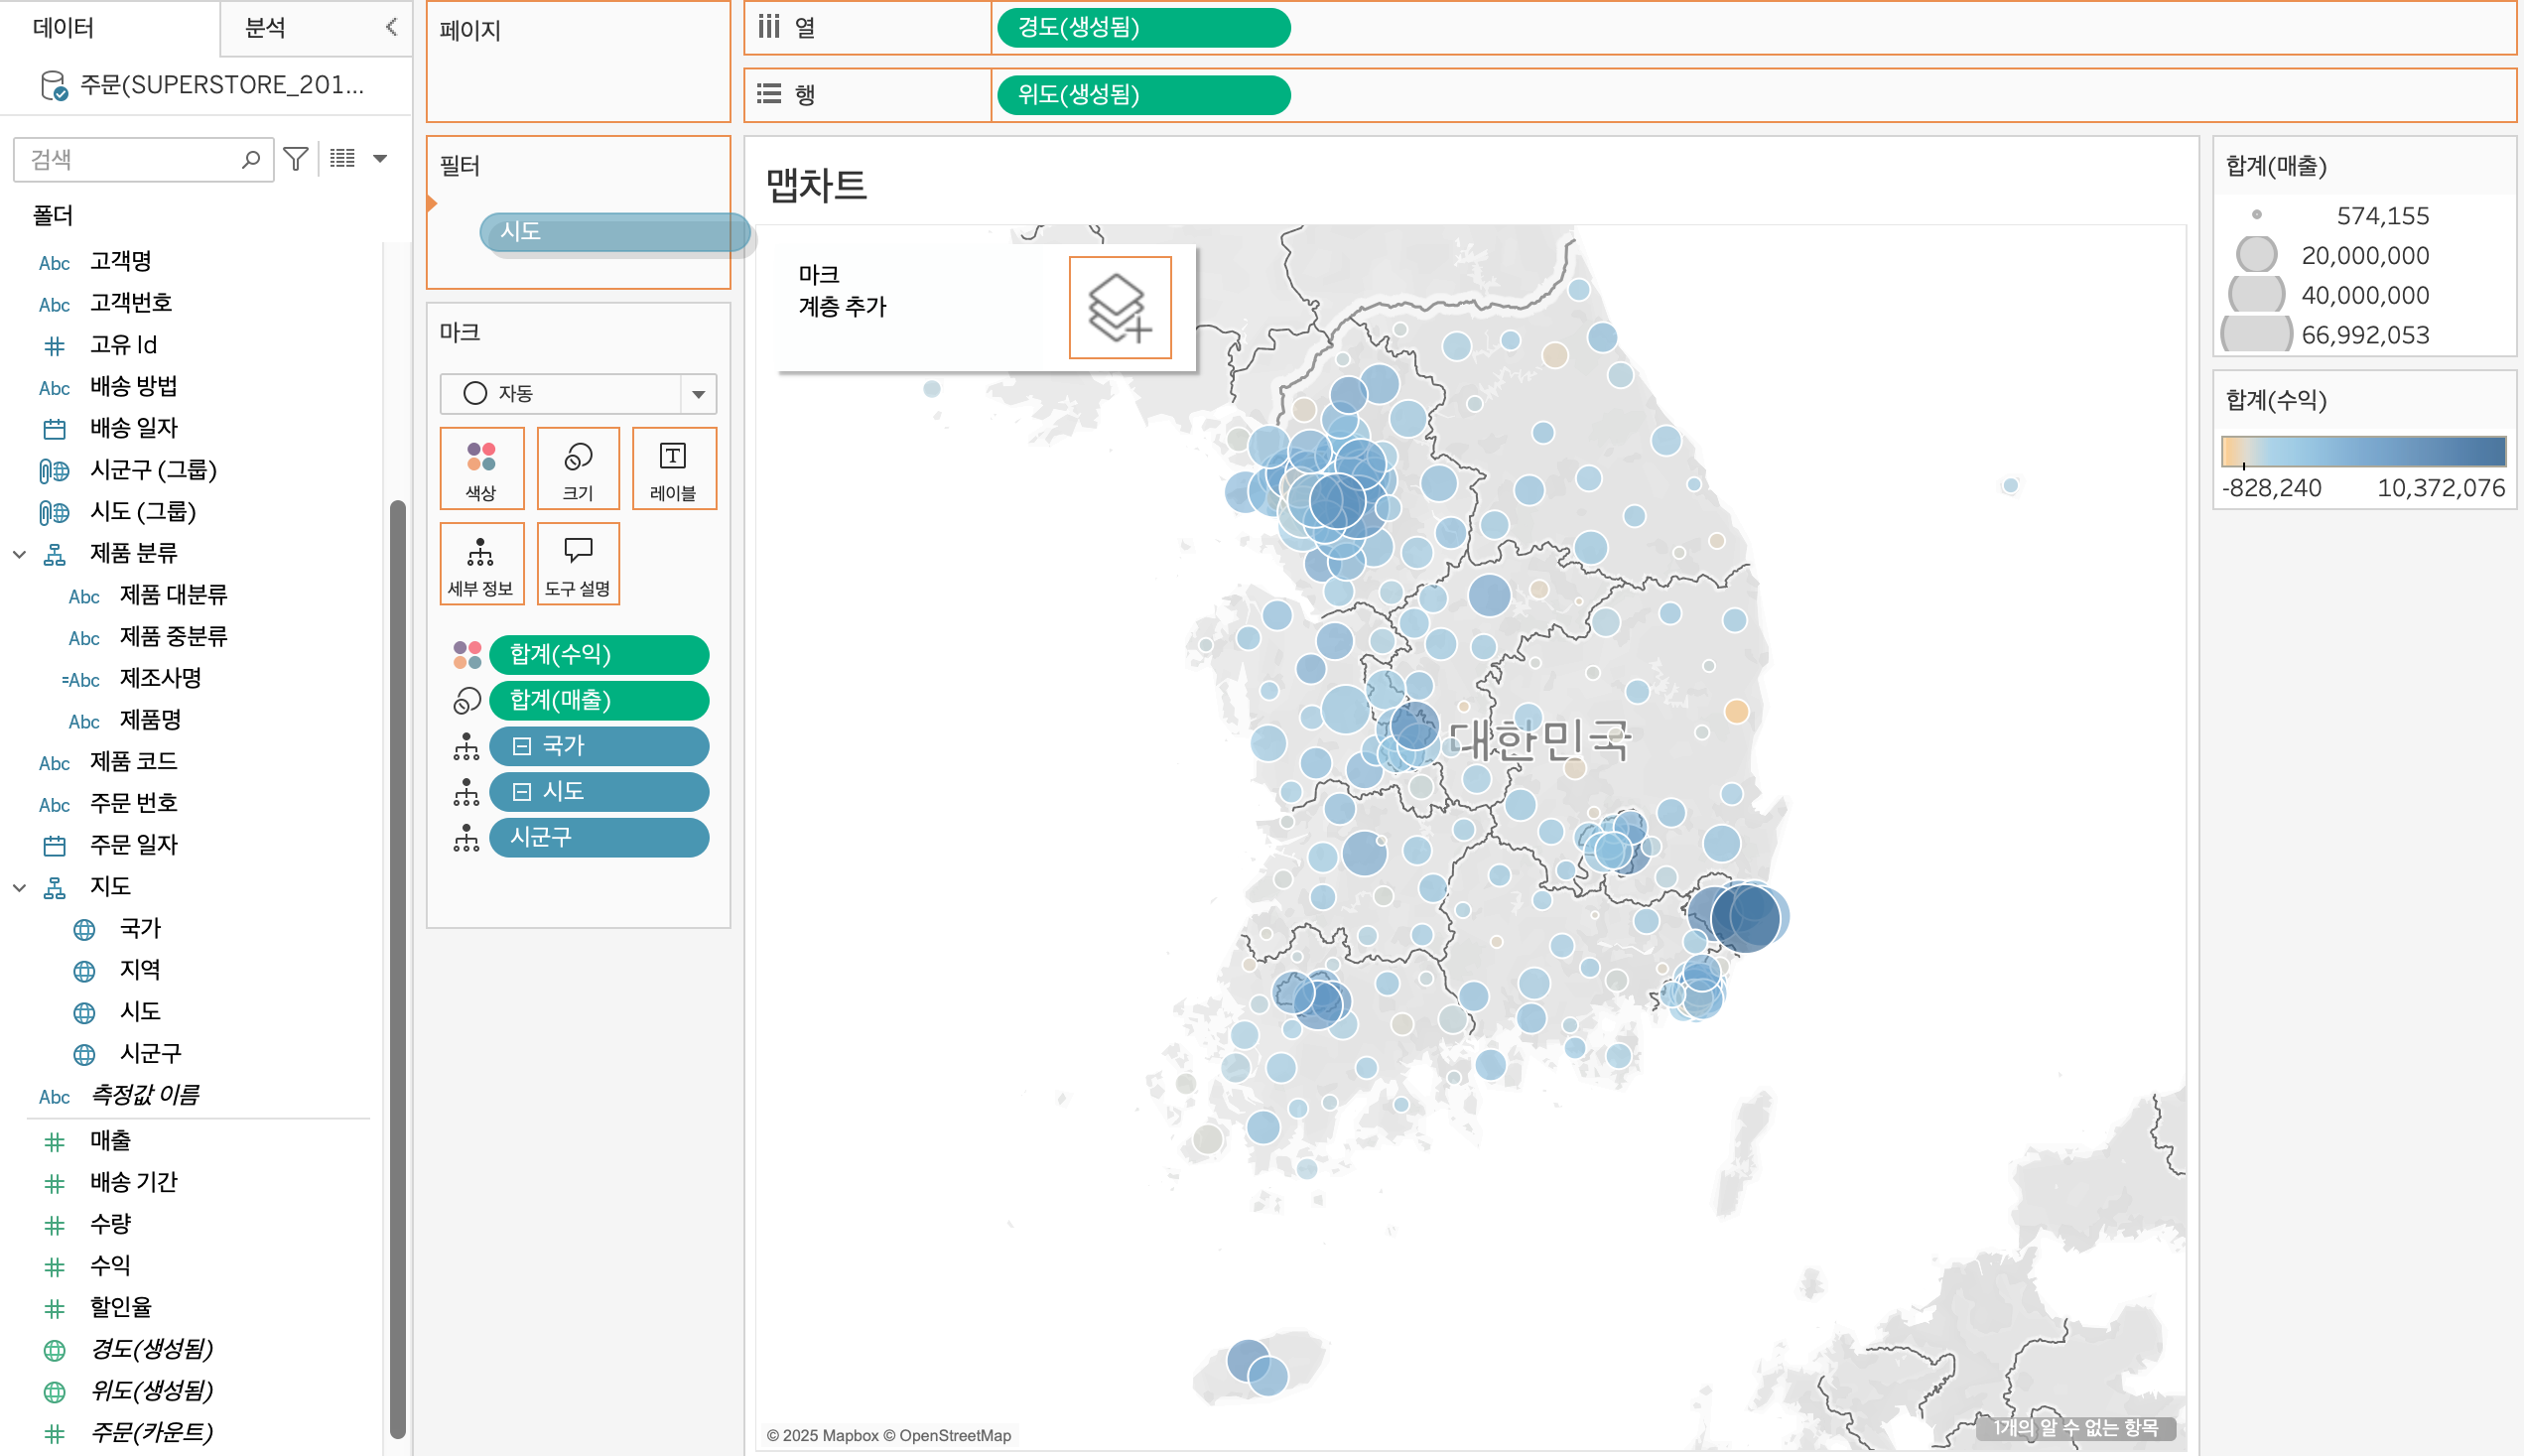
Task: Select the 주문(카운트) field
Action: [x=151, y=1433]
